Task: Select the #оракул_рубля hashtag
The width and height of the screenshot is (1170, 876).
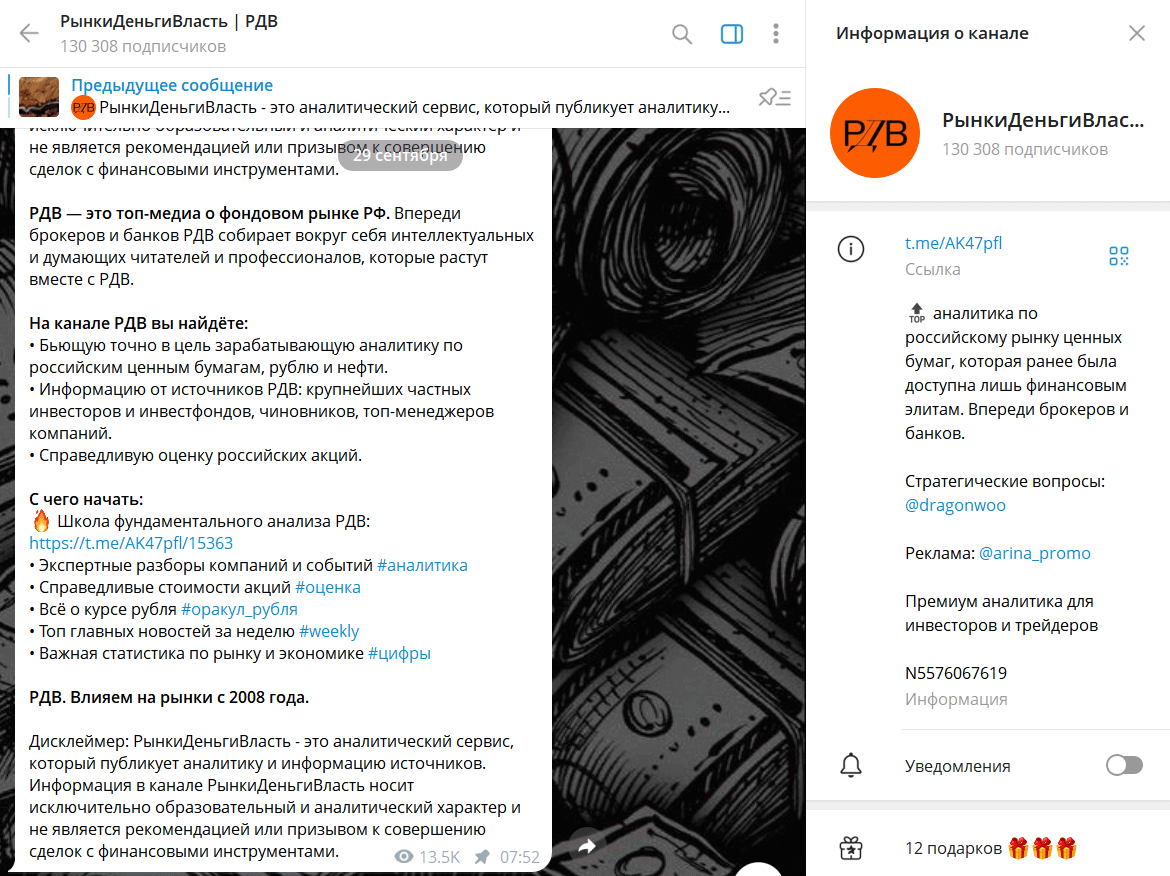Action: 239,610
